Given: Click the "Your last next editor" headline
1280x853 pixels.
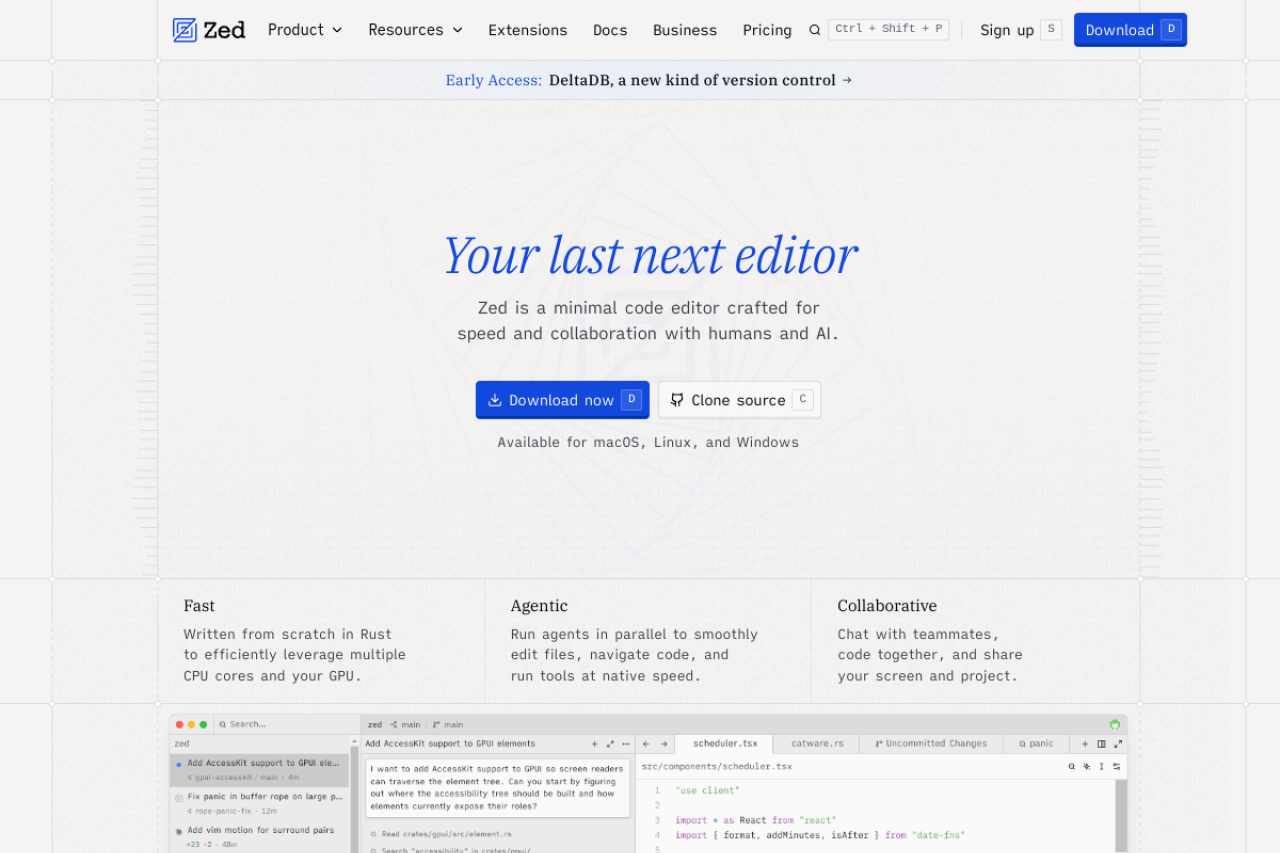Looking at the screenshot, I should tap(650, 255).
